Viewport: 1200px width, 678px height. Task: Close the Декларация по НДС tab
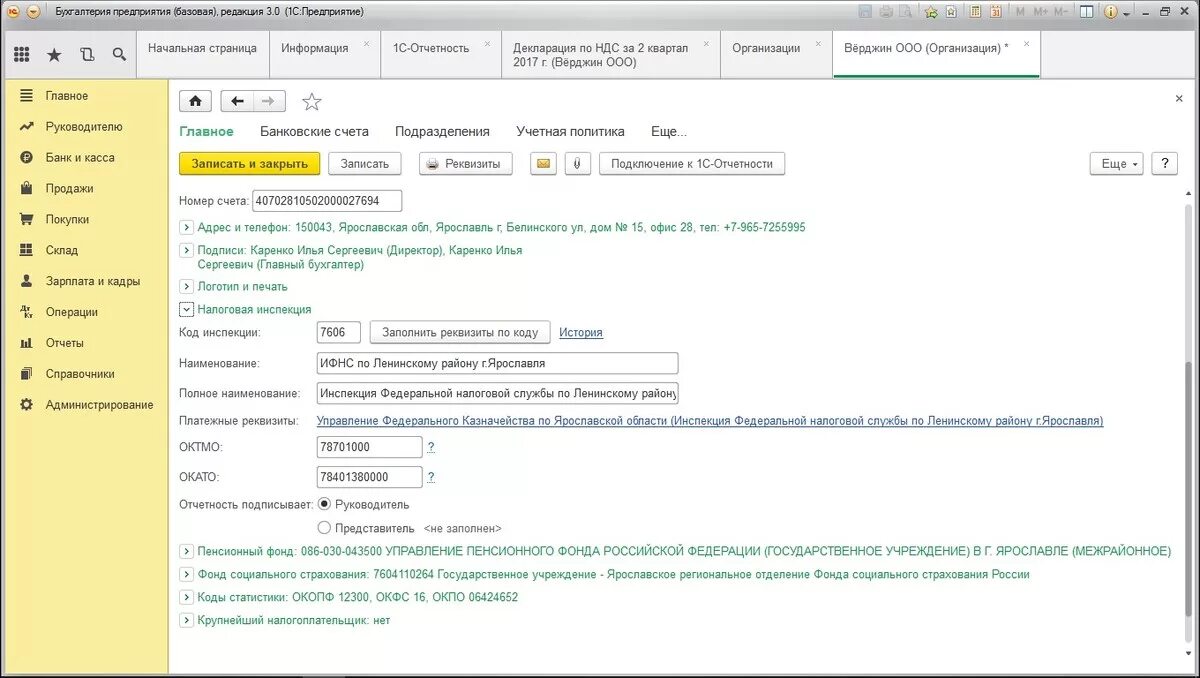pos(706,44)
